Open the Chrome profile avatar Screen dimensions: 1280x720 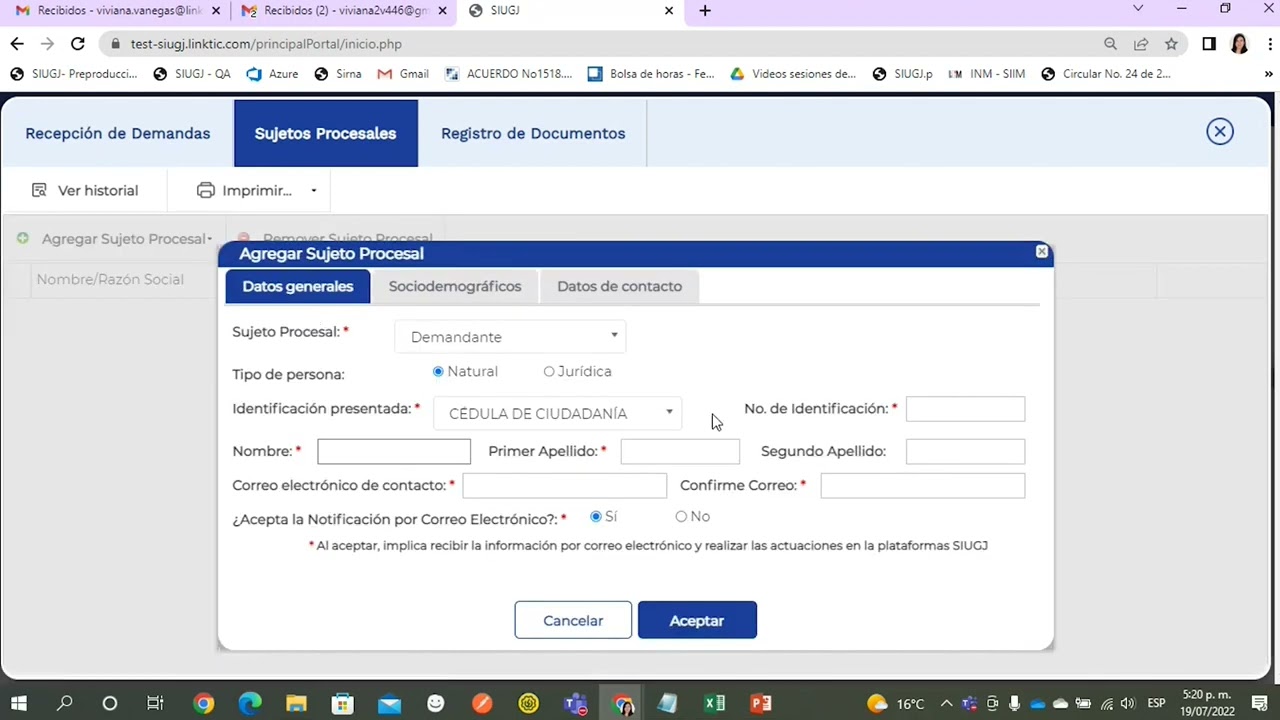coord(1240,44)
